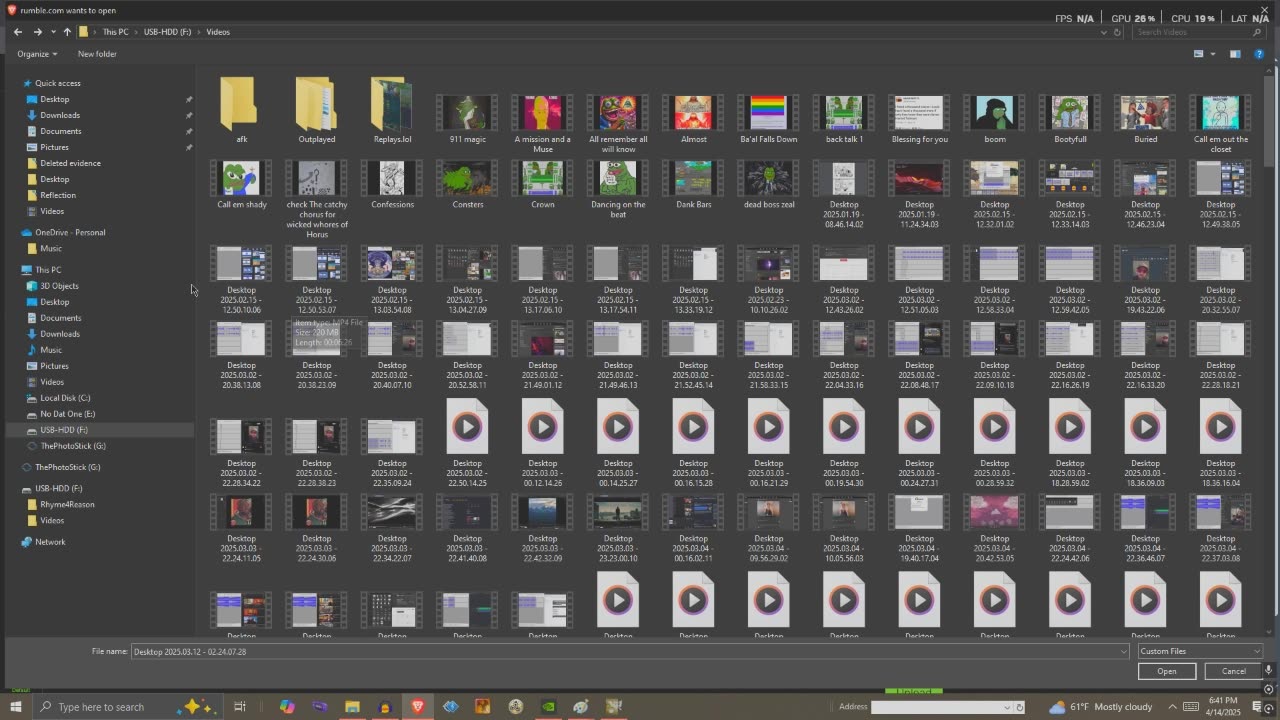The image size is (1280, 720).
Task: Click the taskbar search box
Action: [125, 707]
